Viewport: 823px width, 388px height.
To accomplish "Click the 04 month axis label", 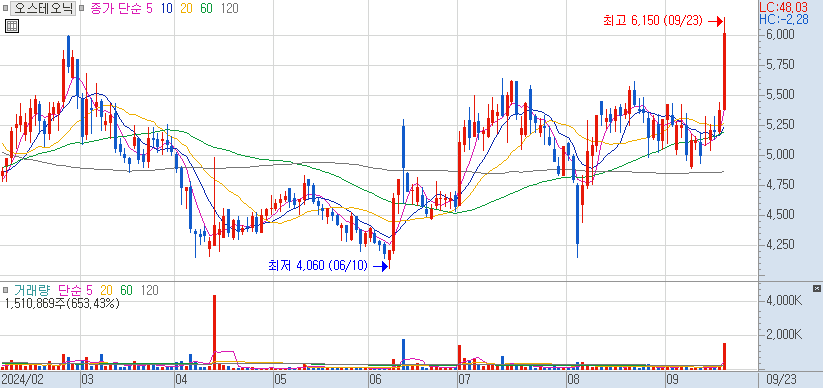I will (181, 379).
